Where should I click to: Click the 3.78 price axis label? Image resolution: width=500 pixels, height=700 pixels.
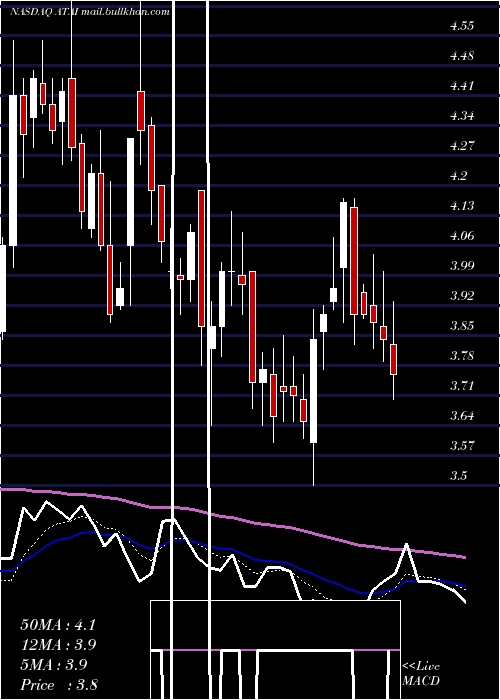tap(462, 356)
